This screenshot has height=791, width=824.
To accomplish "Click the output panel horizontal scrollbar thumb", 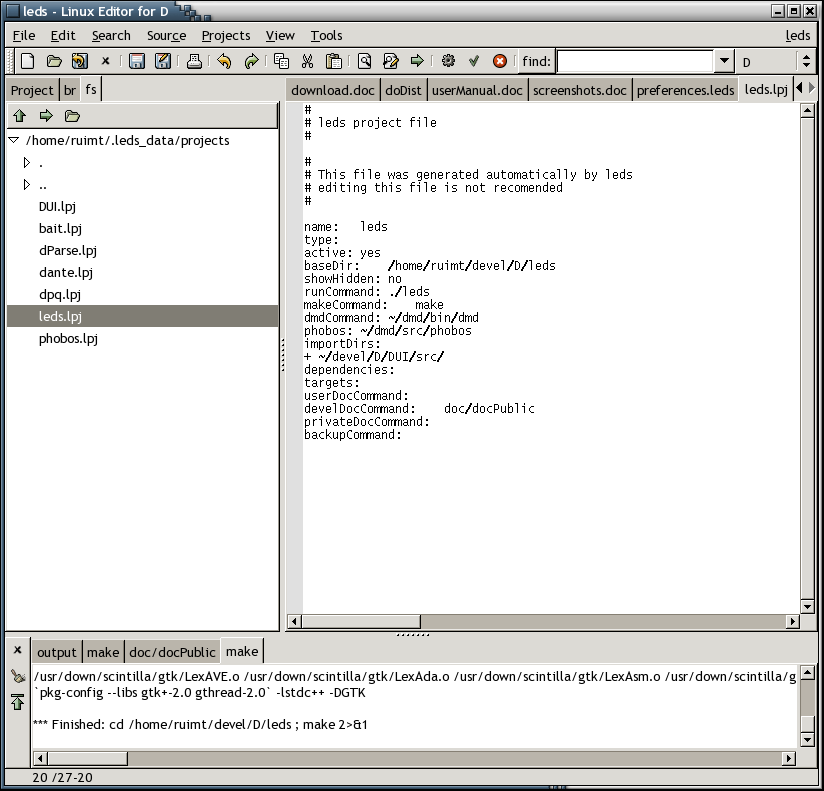I will [87, 758].
